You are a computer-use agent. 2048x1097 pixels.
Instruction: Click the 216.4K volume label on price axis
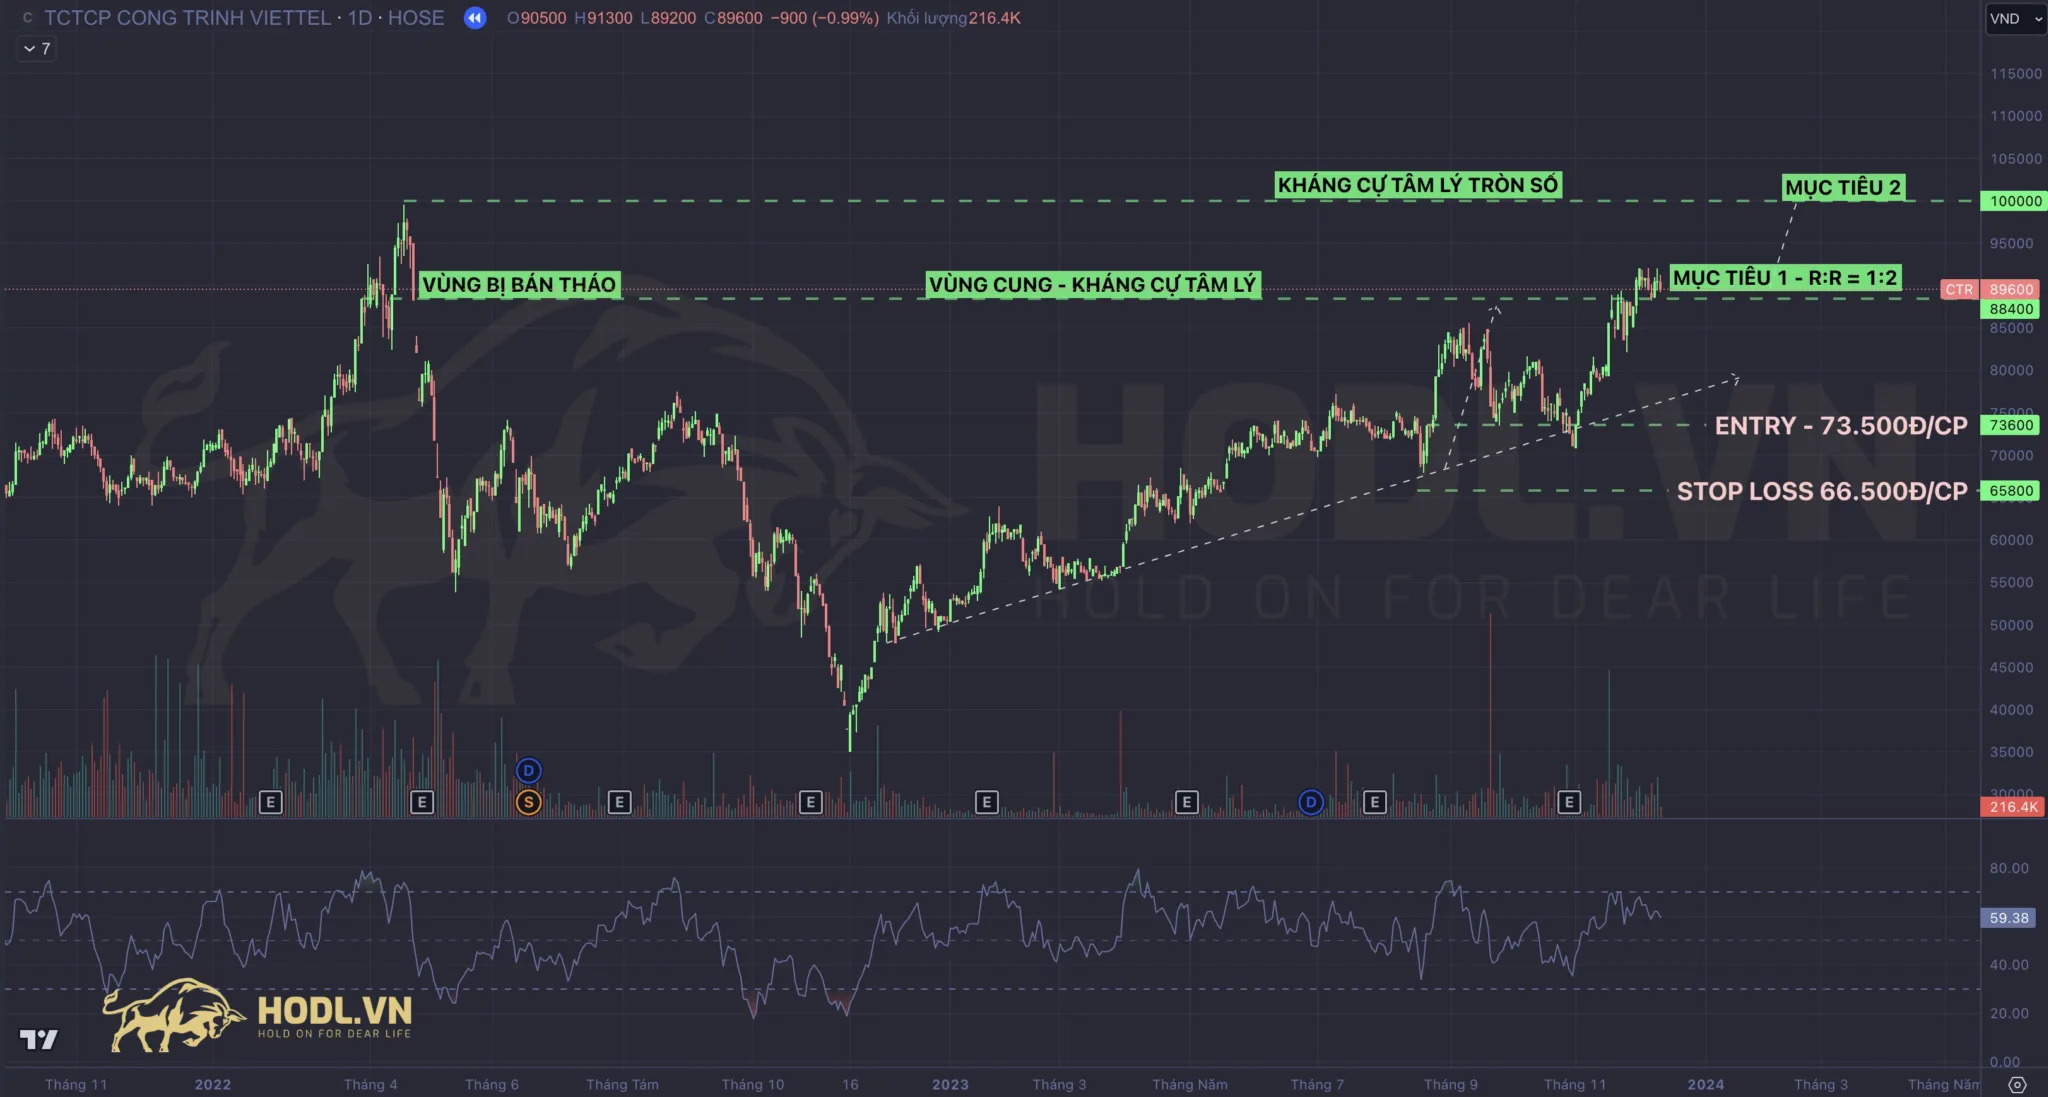click(x=2012, y=807)
